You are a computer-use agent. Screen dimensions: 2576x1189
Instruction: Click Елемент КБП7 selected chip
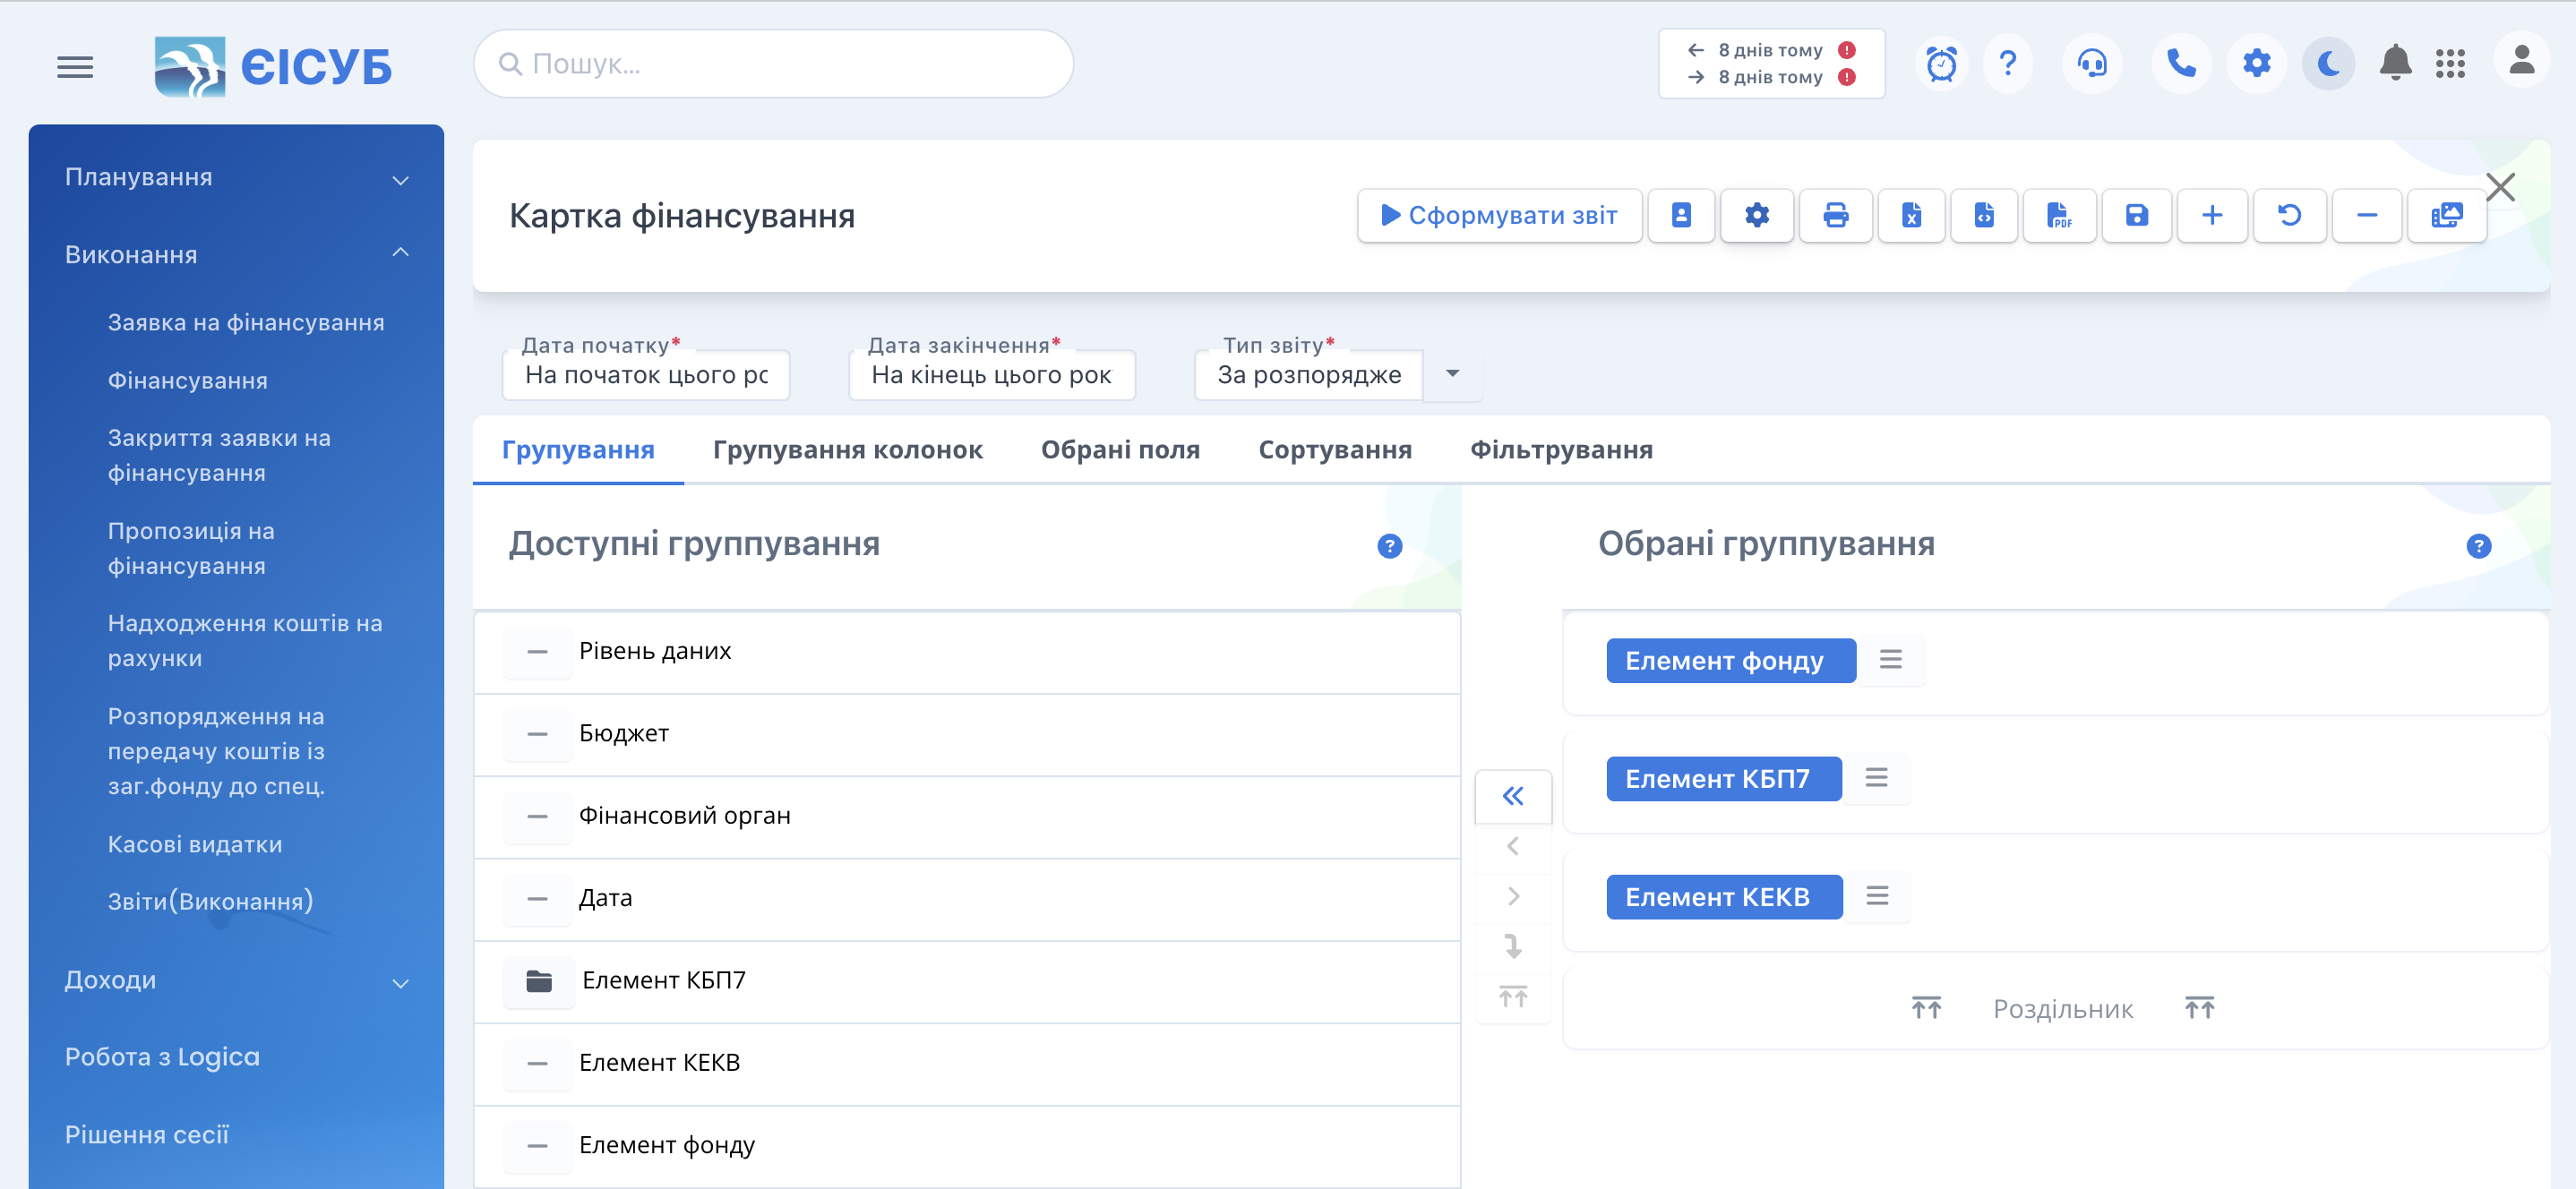tap(1723, 779)
